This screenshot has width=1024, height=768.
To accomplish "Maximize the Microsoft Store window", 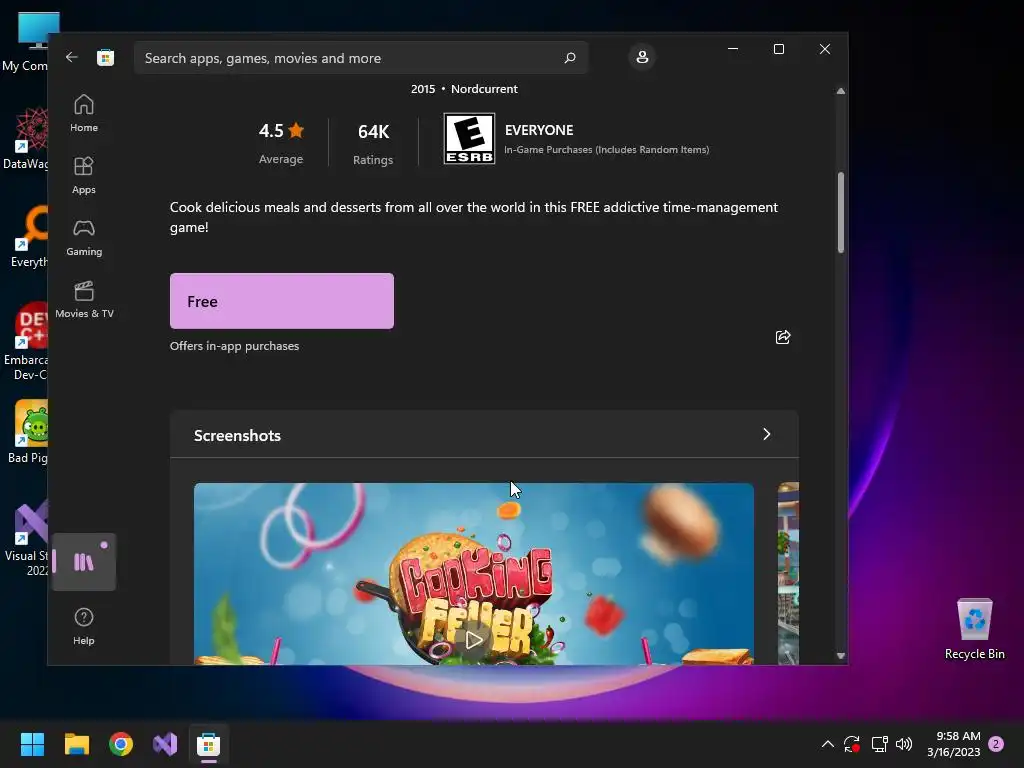I will (778, 49).
